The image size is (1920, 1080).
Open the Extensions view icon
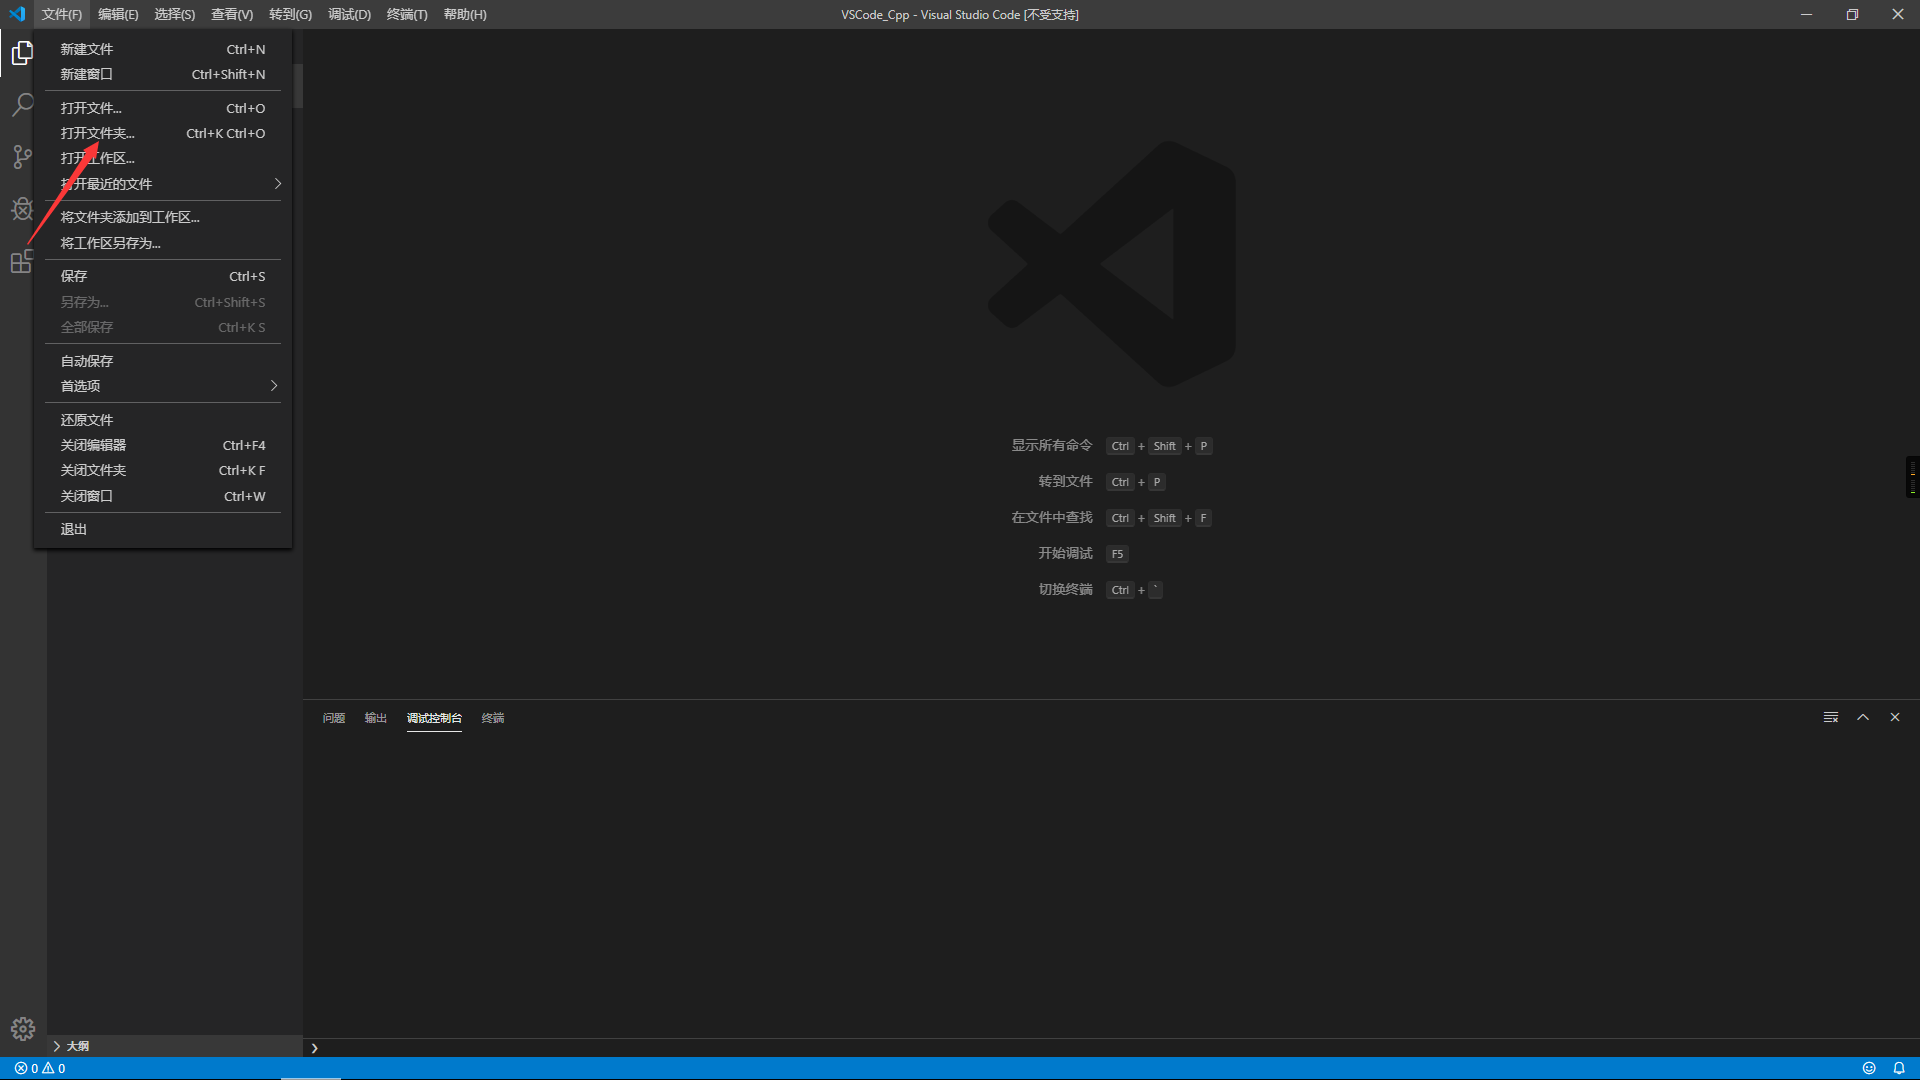(x=22, y=261)
